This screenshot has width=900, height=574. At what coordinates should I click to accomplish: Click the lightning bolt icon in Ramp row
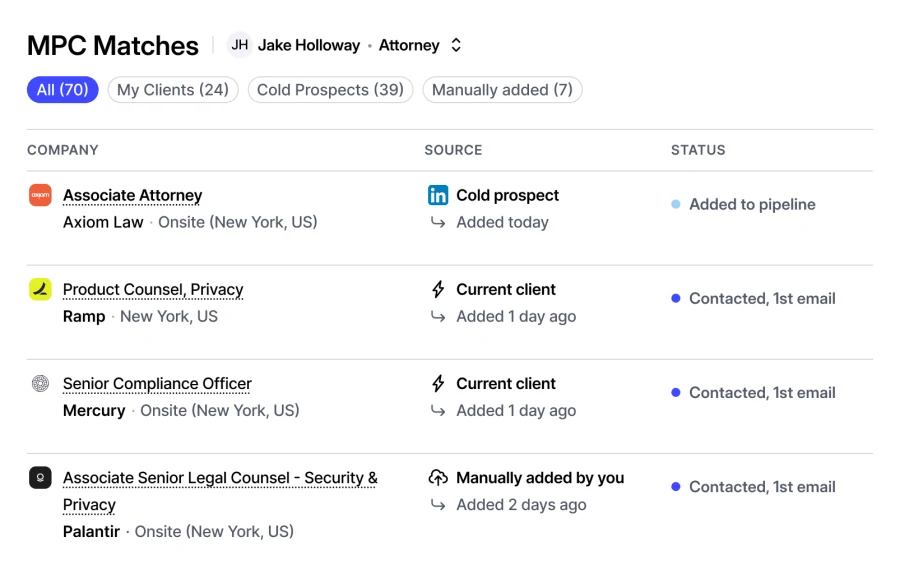(438, 289)
